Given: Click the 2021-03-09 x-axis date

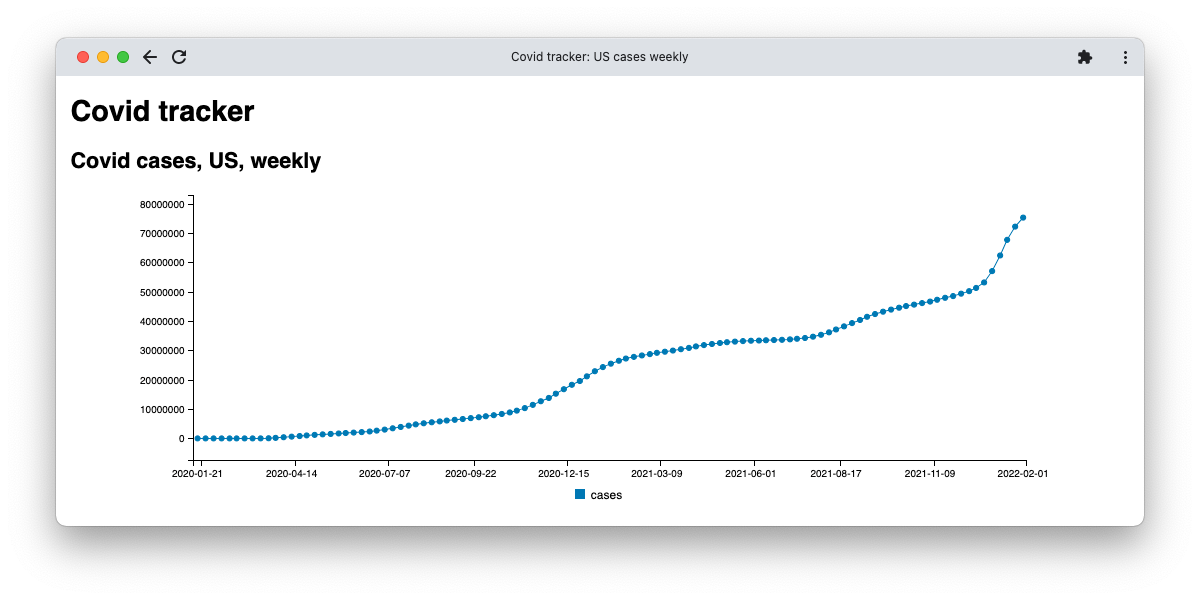Looking at the screenshot, I should tap(656, 474).
